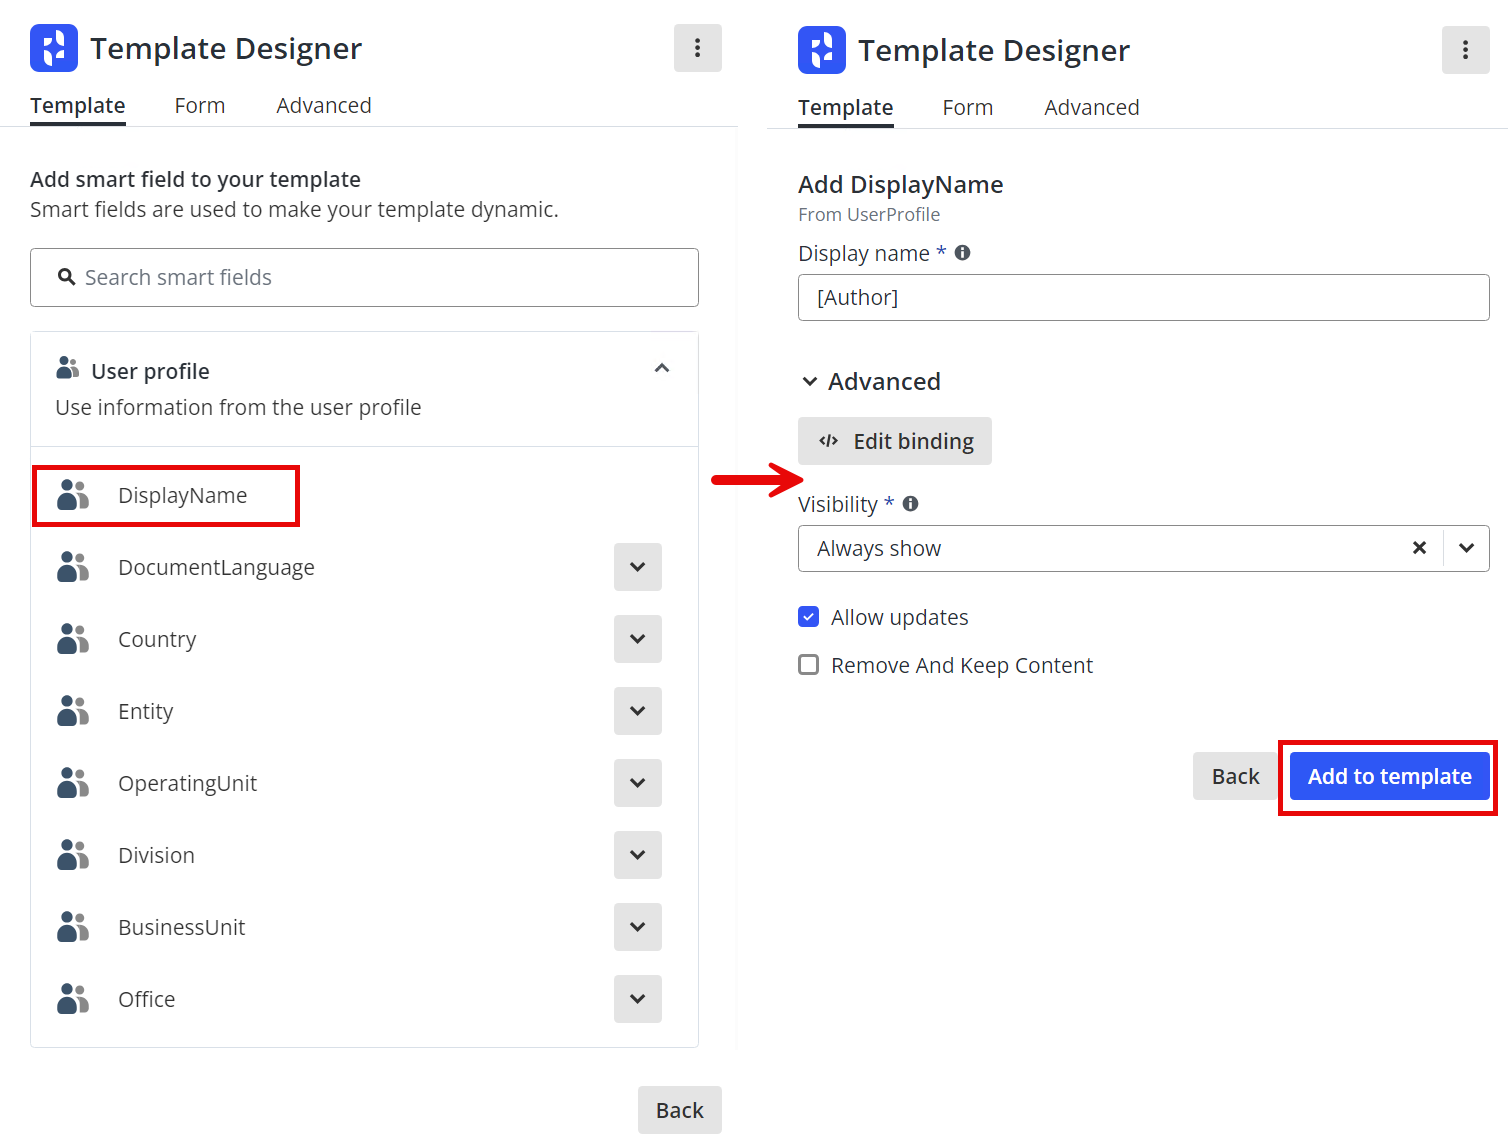Collapse the User profile section

coord(661,369)
